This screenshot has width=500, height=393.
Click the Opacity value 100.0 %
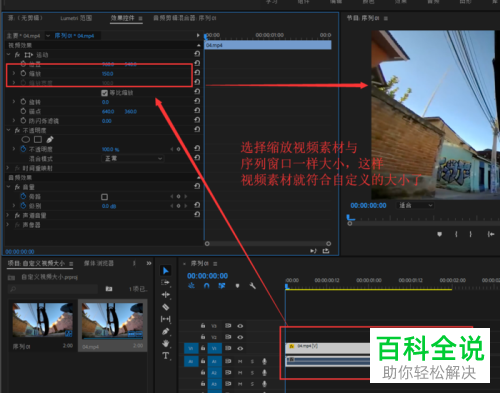point(110,149)
